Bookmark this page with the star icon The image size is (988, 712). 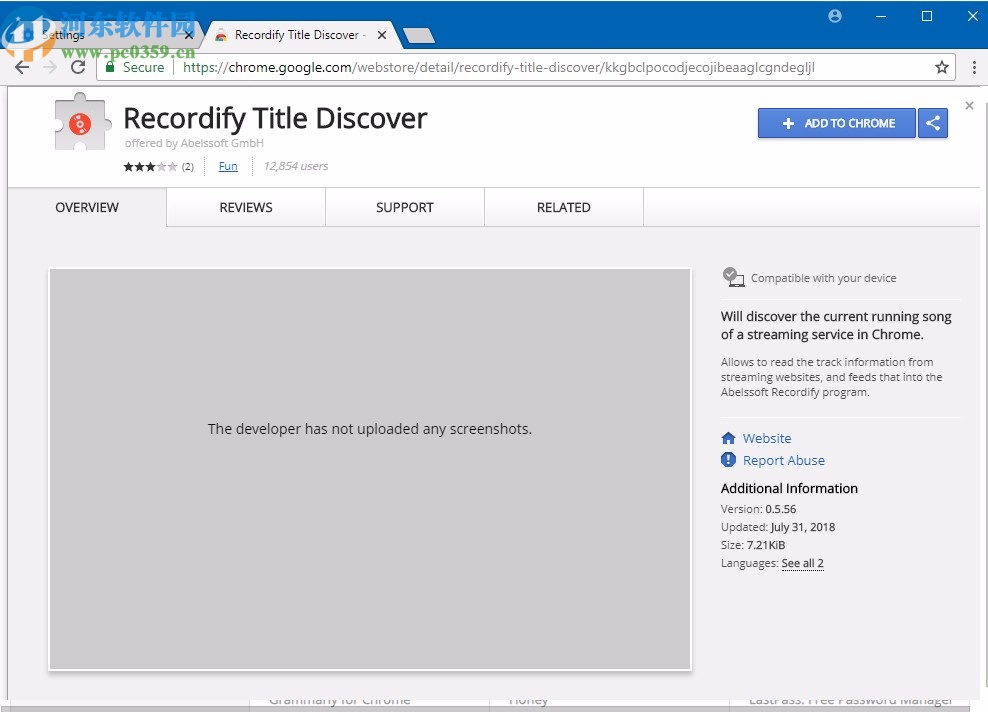coord(941,67)
